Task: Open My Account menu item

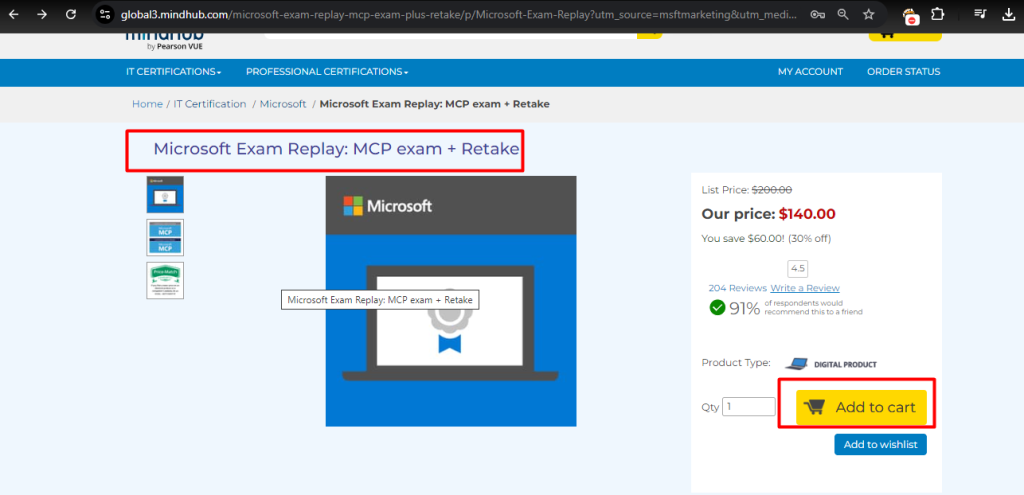Action: tap(810, 72)
